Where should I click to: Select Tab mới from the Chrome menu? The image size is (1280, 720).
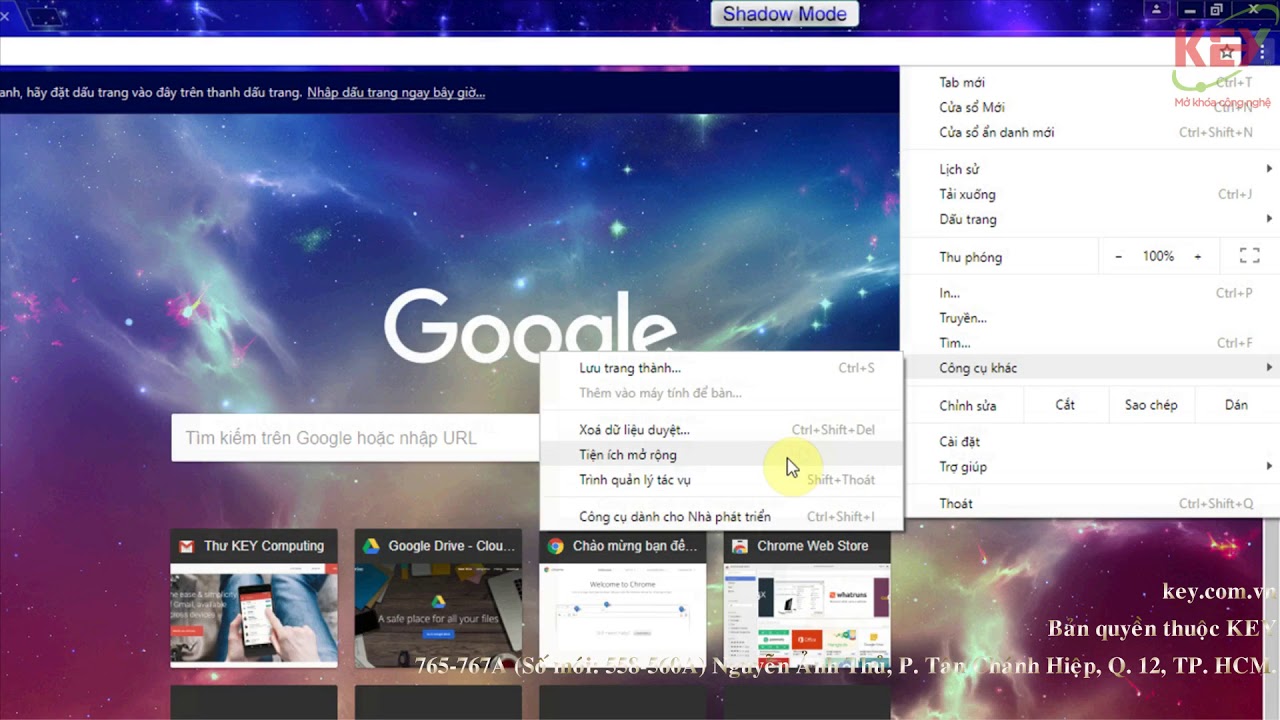(x=1090, y=82)
